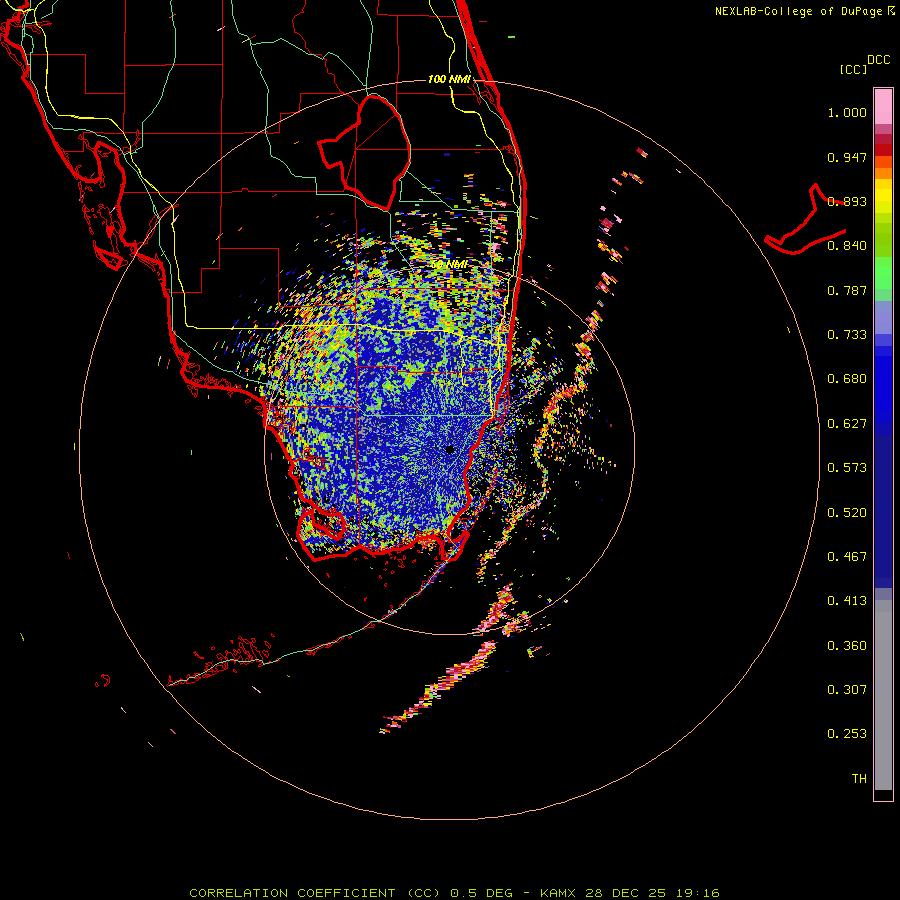Click the CORRELATION COEFFICIENT (CC) caption text
900x900 pixels.
[x=315, y=893]
